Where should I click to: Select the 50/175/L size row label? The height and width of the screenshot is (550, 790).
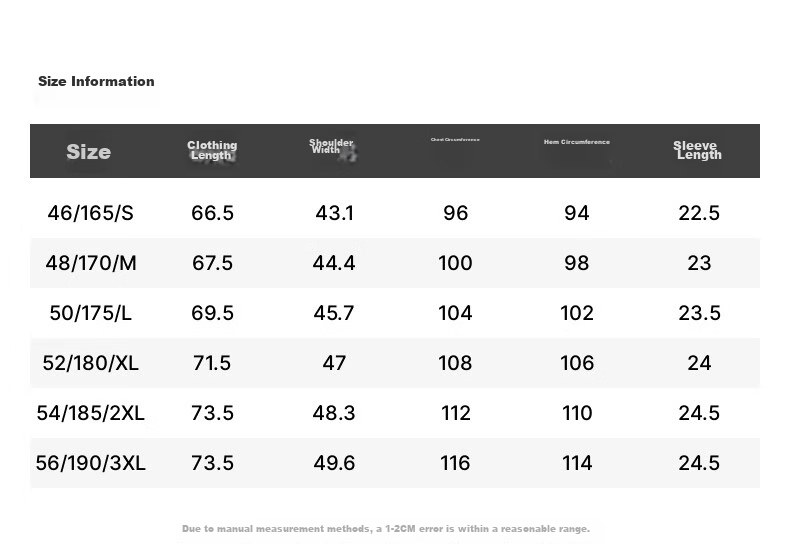pyautogui.click(x=91, y=313)
